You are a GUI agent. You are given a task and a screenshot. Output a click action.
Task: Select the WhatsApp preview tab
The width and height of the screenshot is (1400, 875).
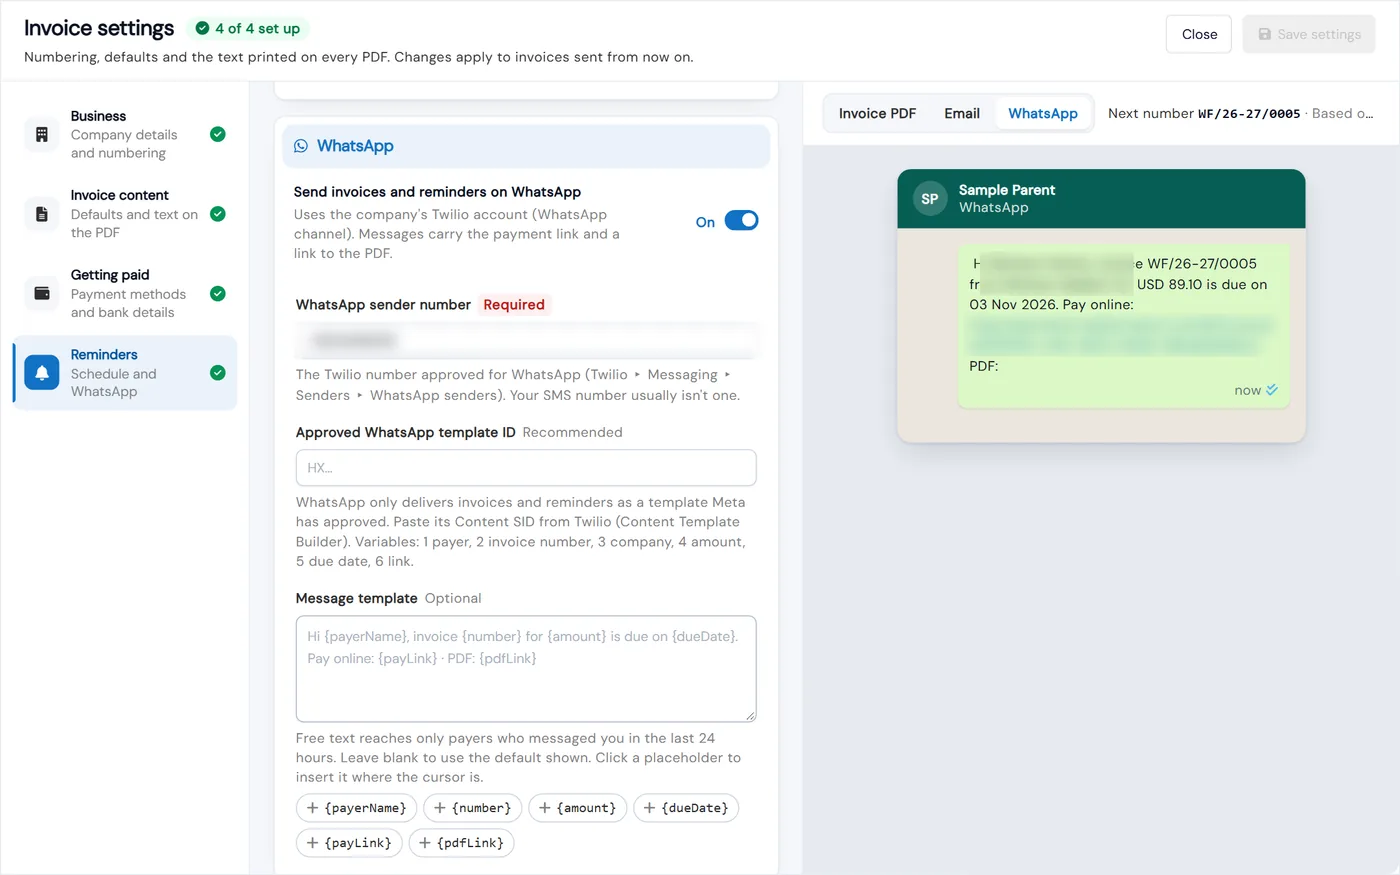(1043, 114)
